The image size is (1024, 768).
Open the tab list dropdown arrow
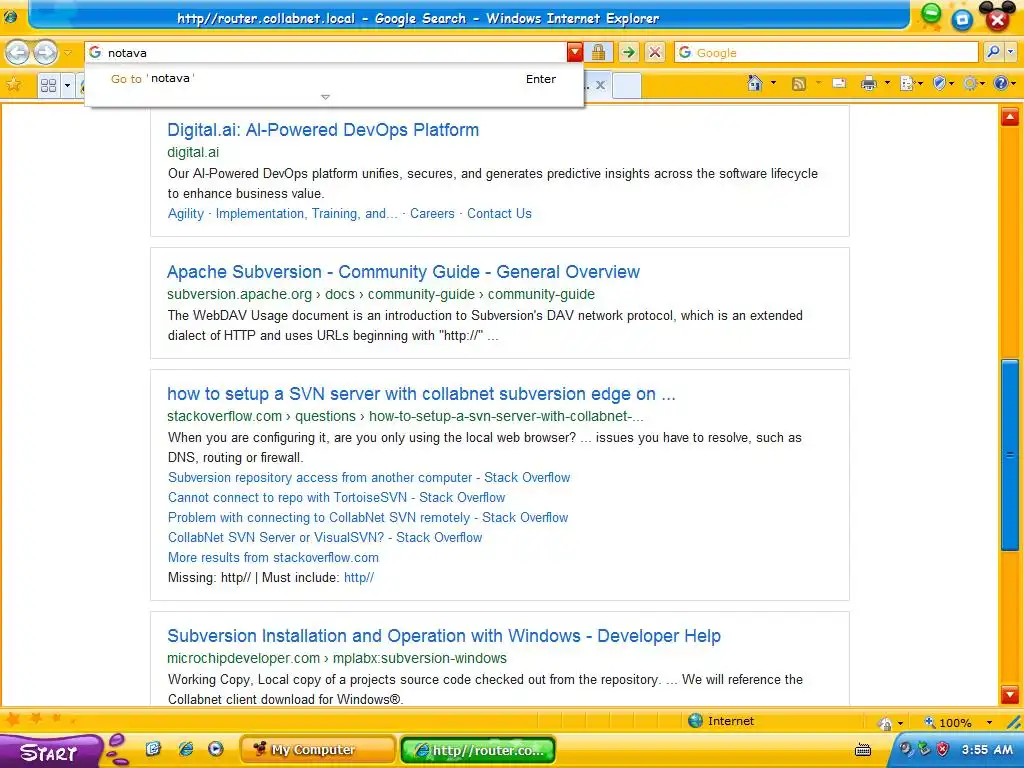(x=67, y=85)
